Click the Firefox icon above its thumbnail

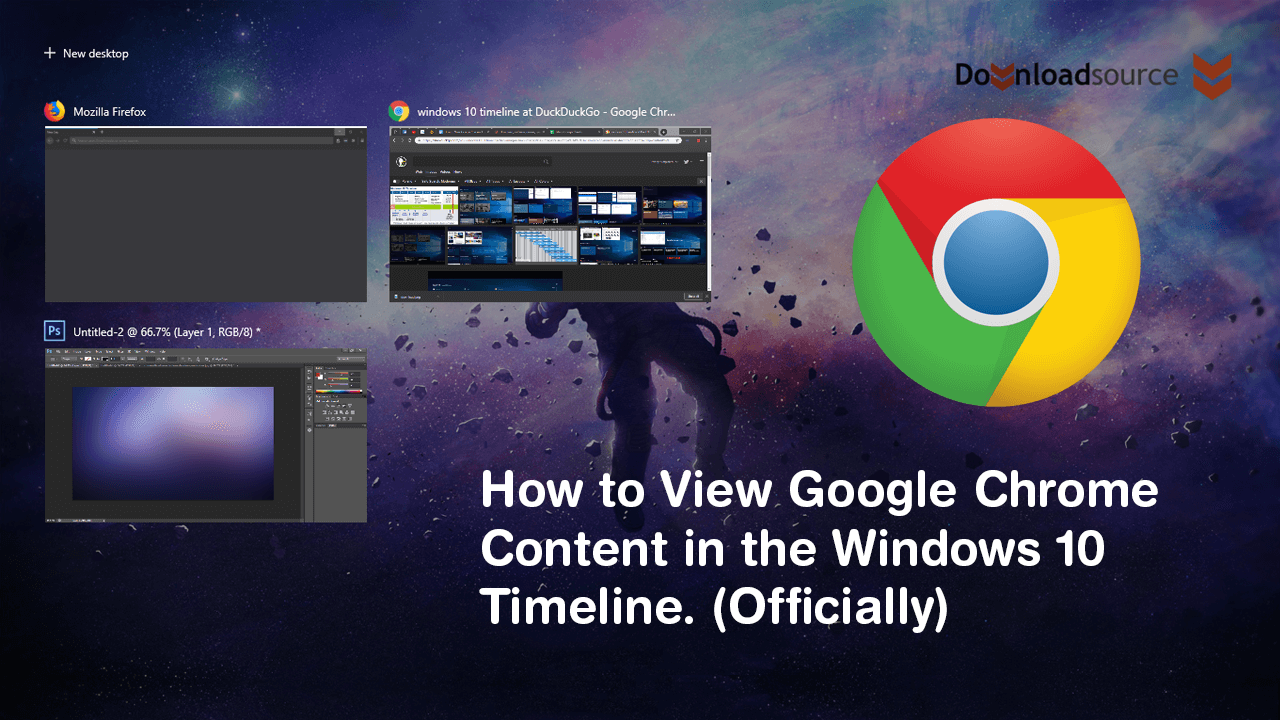click(x=54, y=111)
